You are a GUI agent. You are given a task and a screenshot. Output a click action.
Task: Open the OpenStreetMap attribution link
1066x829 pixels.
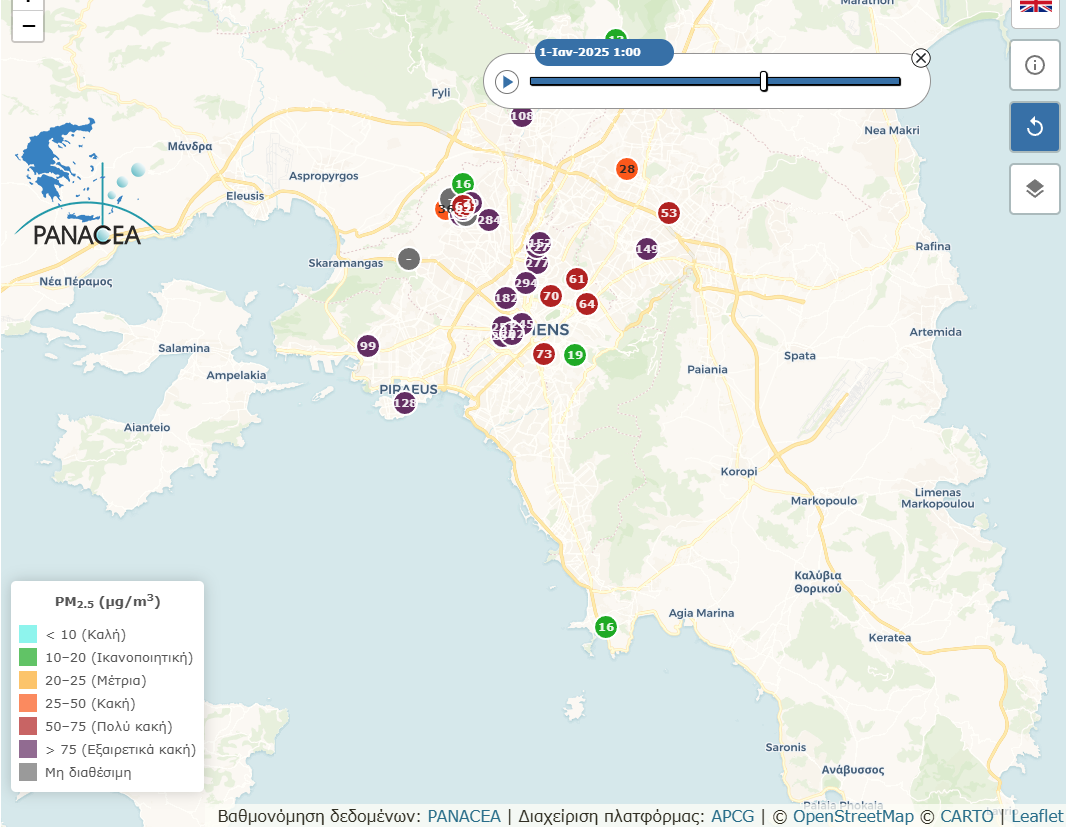click(853, 816)
